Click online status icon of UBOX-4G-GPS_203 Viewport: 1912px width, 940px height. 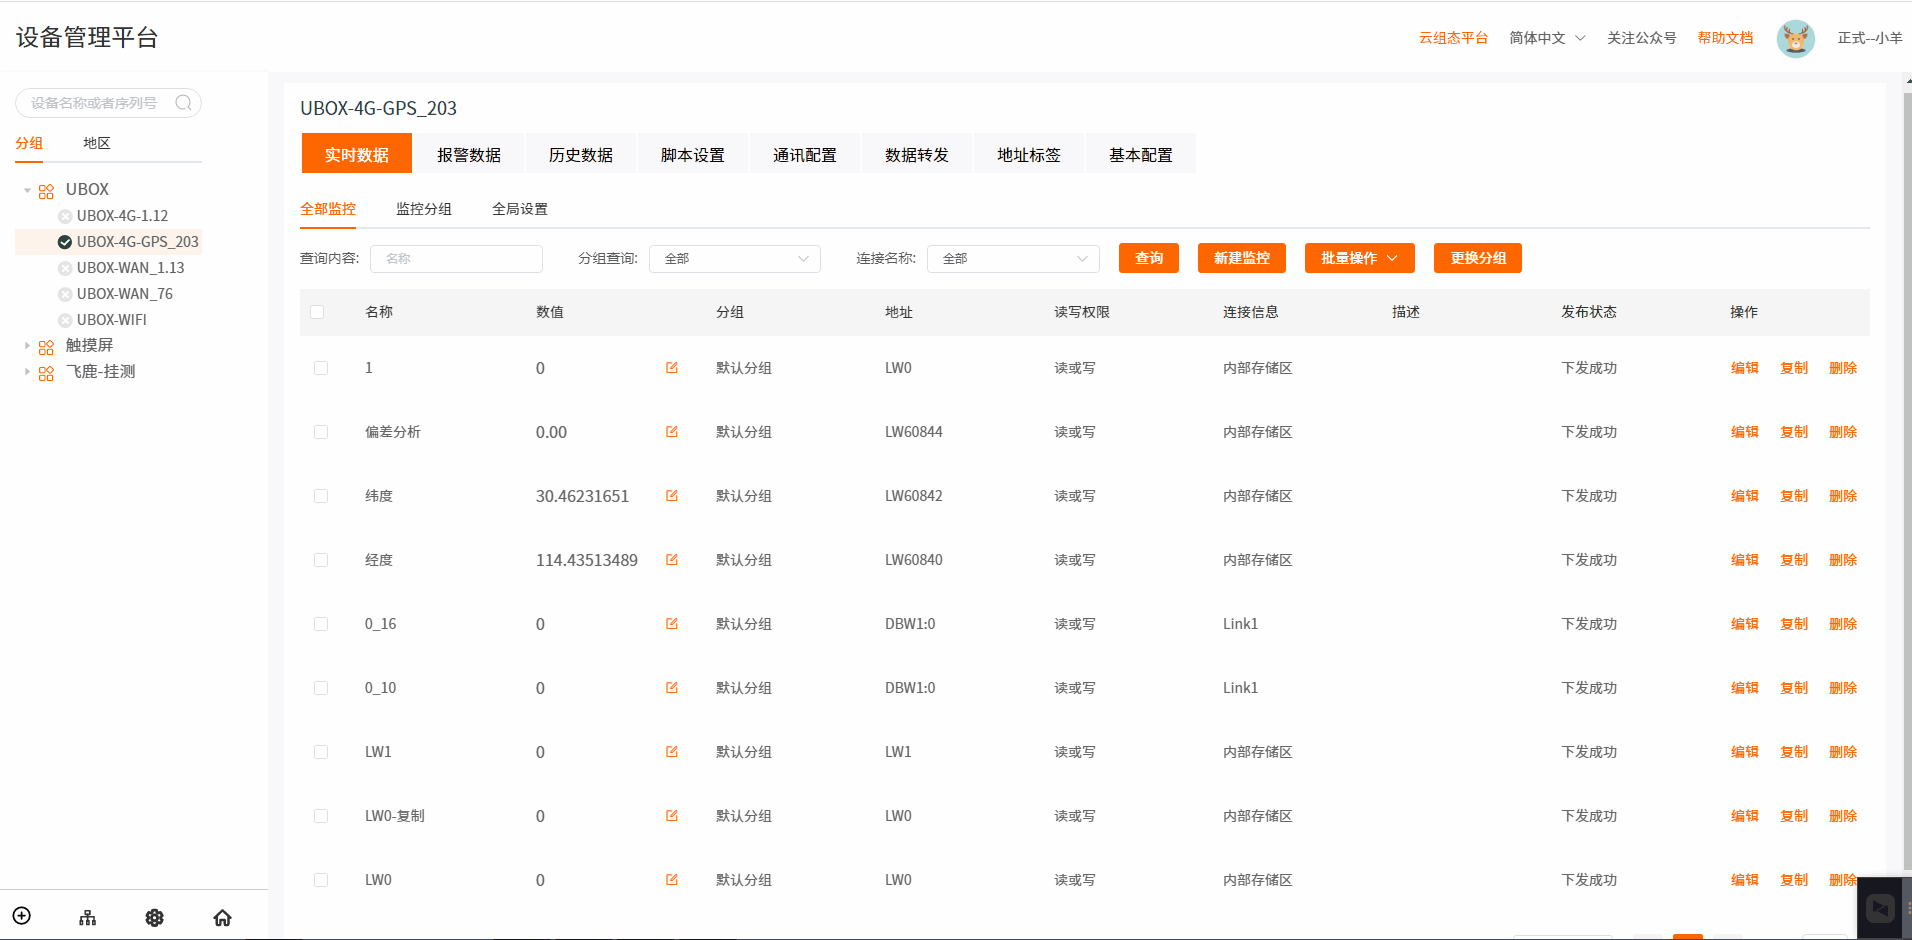(x=65, y=242)
